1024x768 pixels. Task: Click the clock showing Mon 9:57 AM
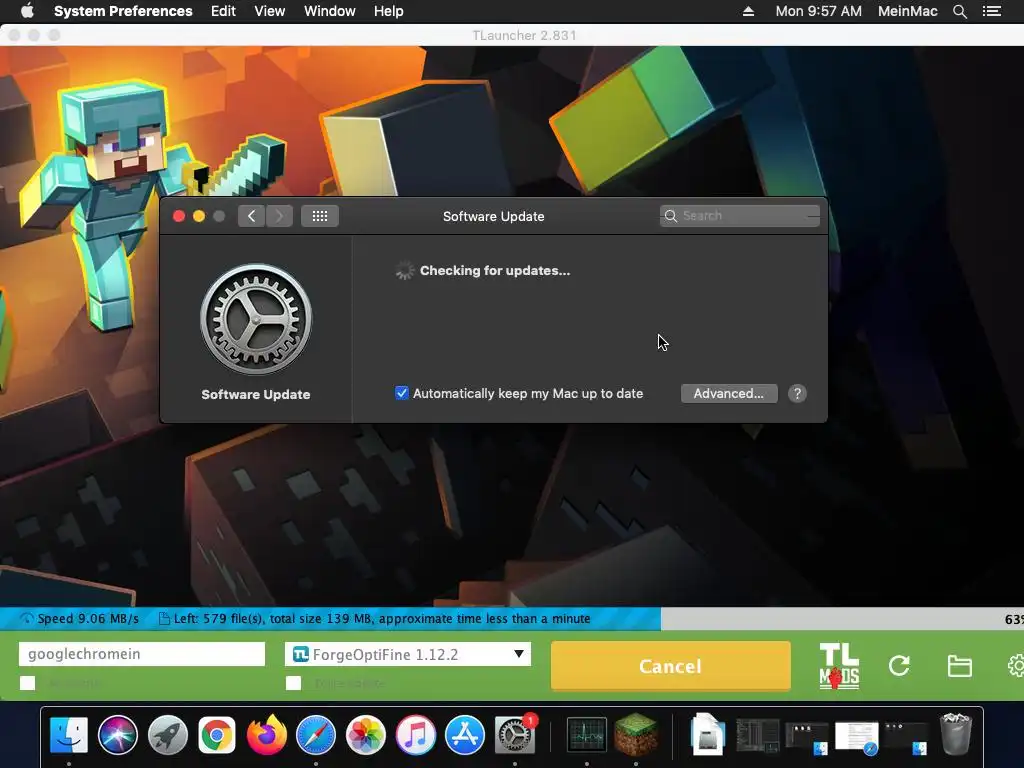(x=818, y=11)
